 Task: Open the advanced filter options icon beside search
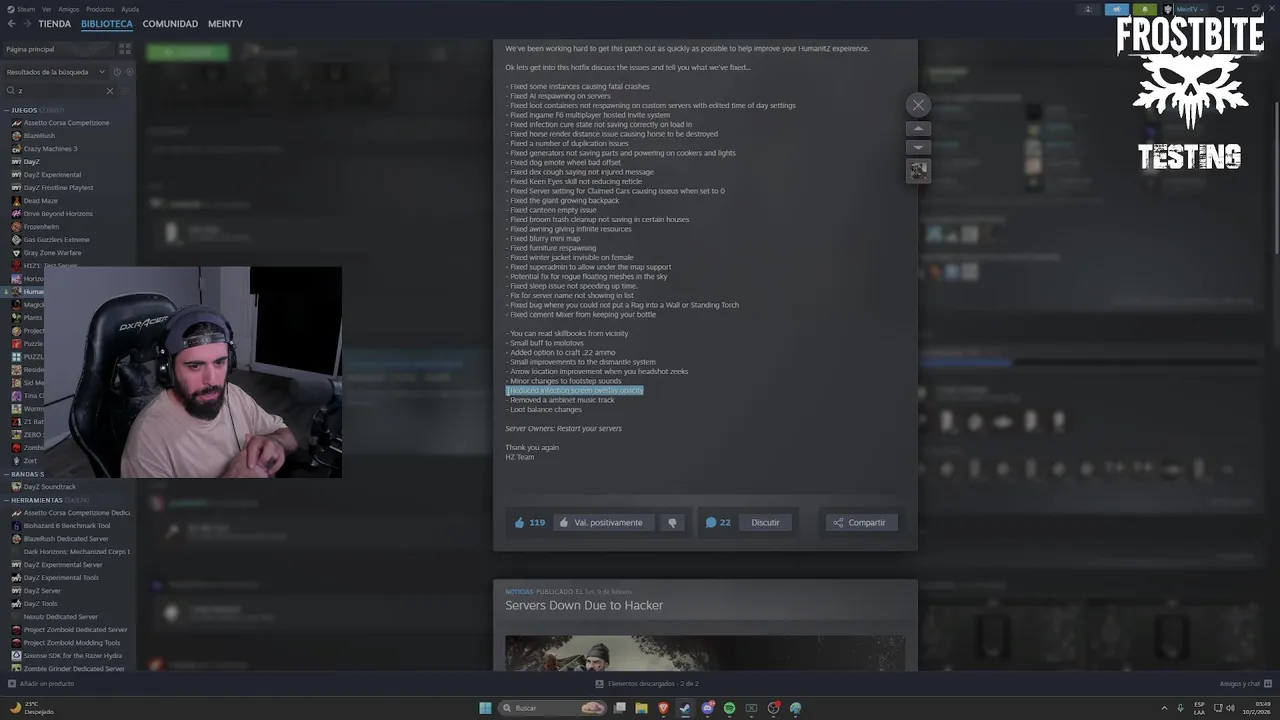pyautogui.click(x=127, y=91)
